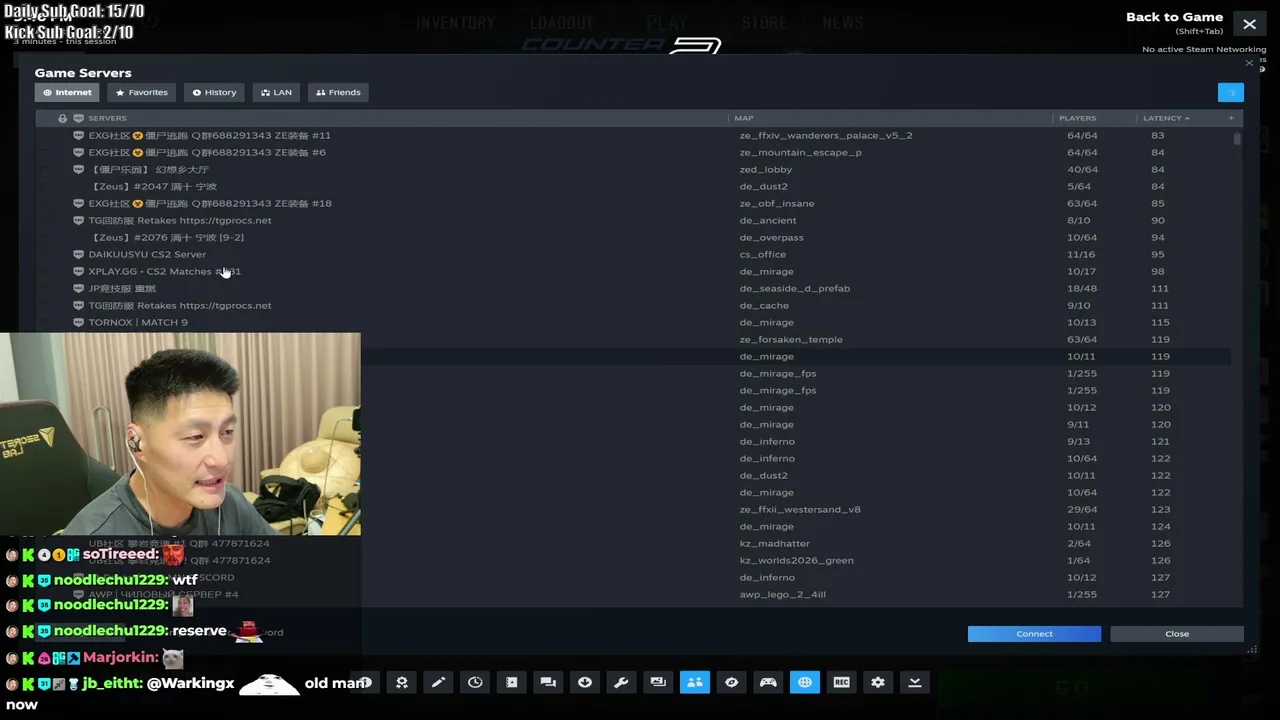The image size is (1280, 720).
Task: Open the settings gear in overlay bar
Action: (878, 682)
